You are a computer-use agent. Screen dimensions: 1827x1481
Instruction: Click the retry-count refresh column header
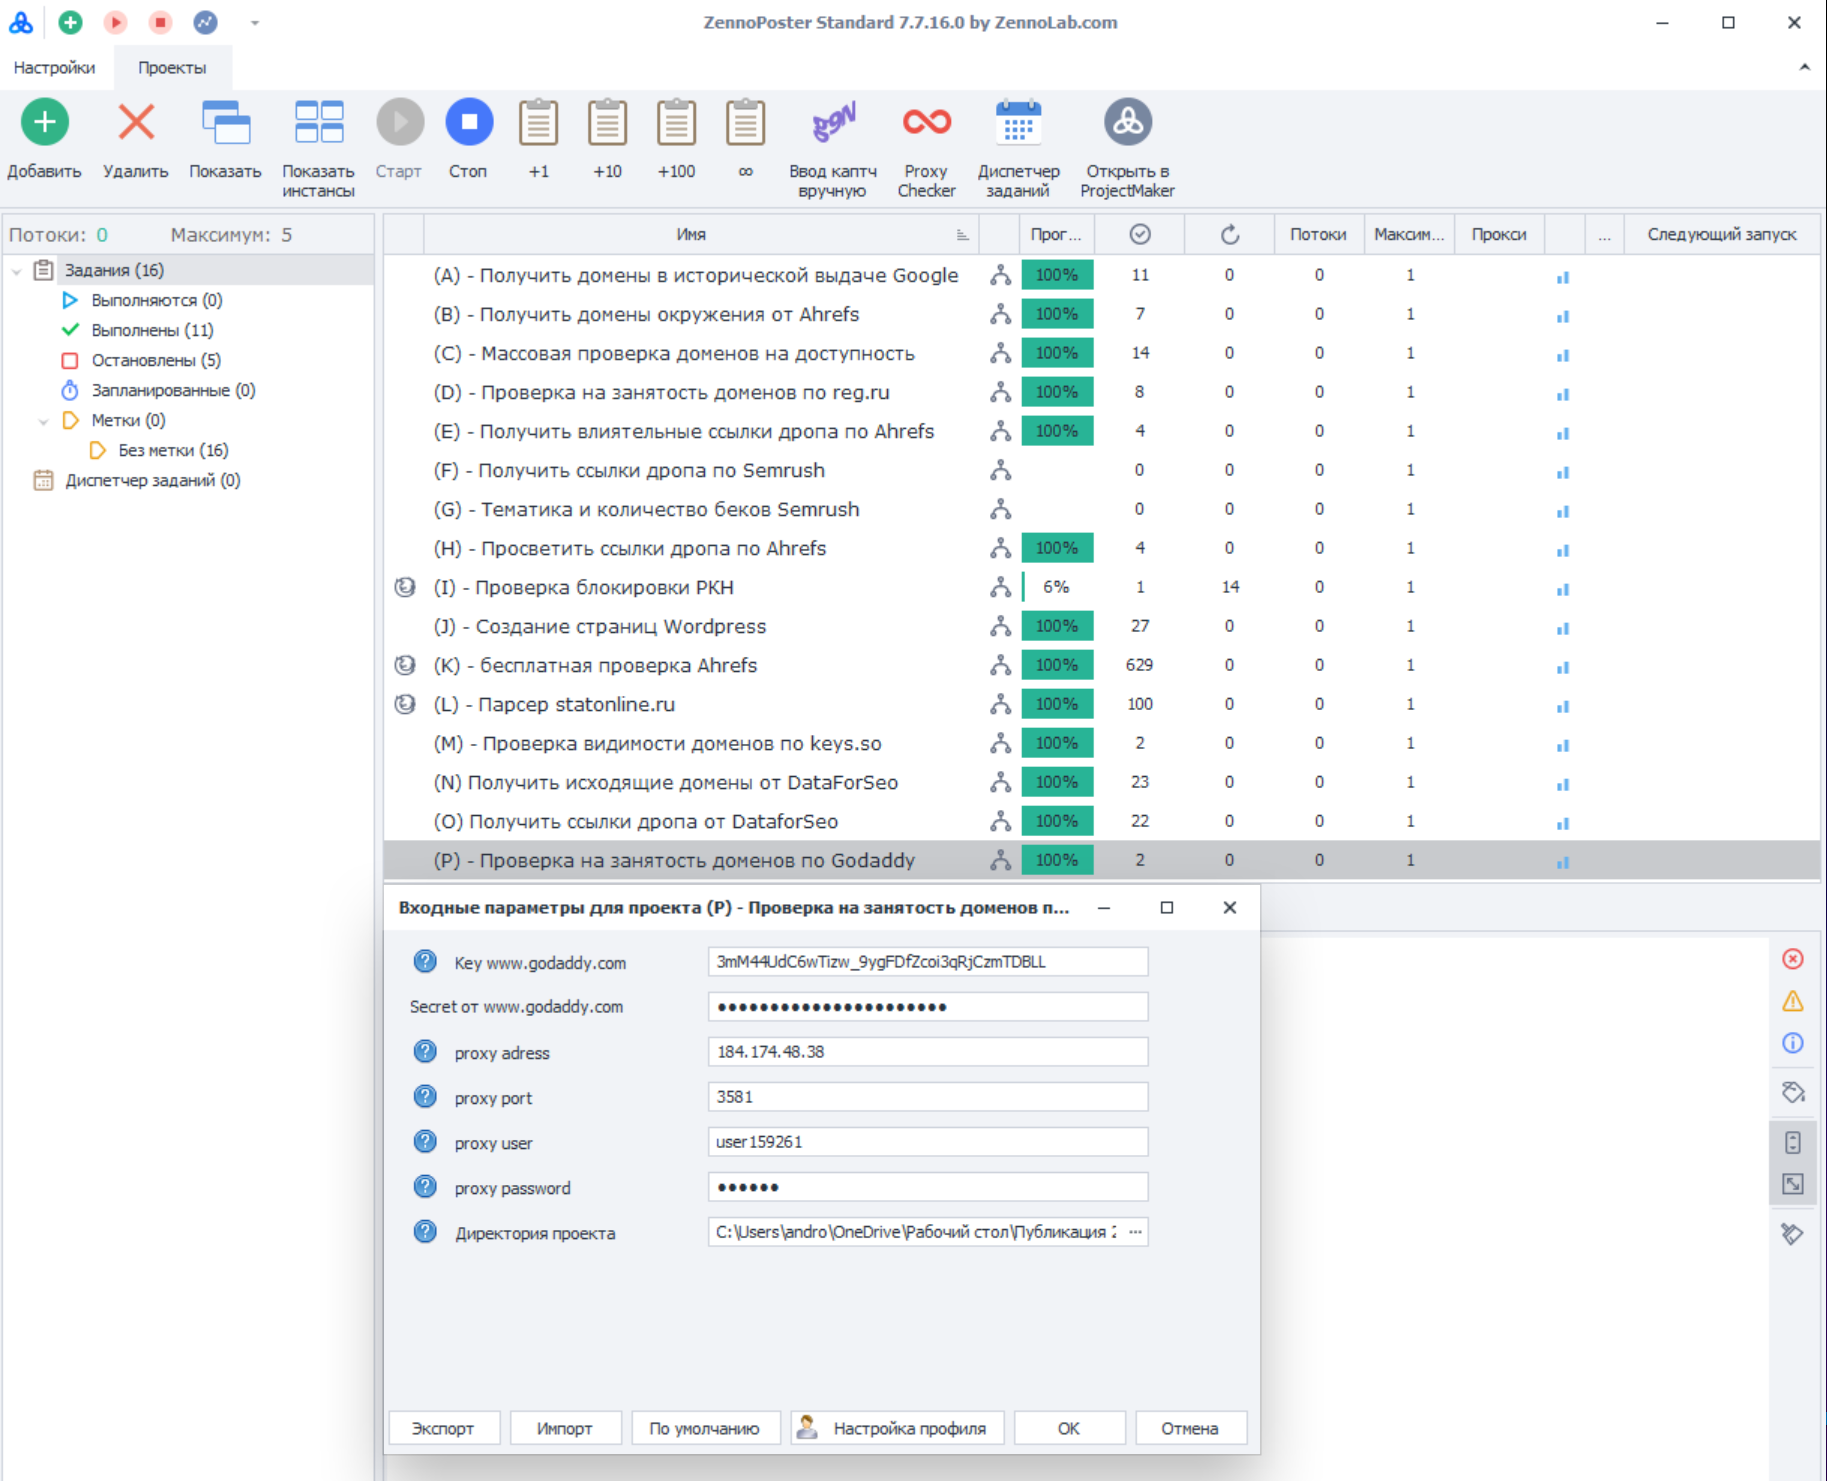[1230, 234]
